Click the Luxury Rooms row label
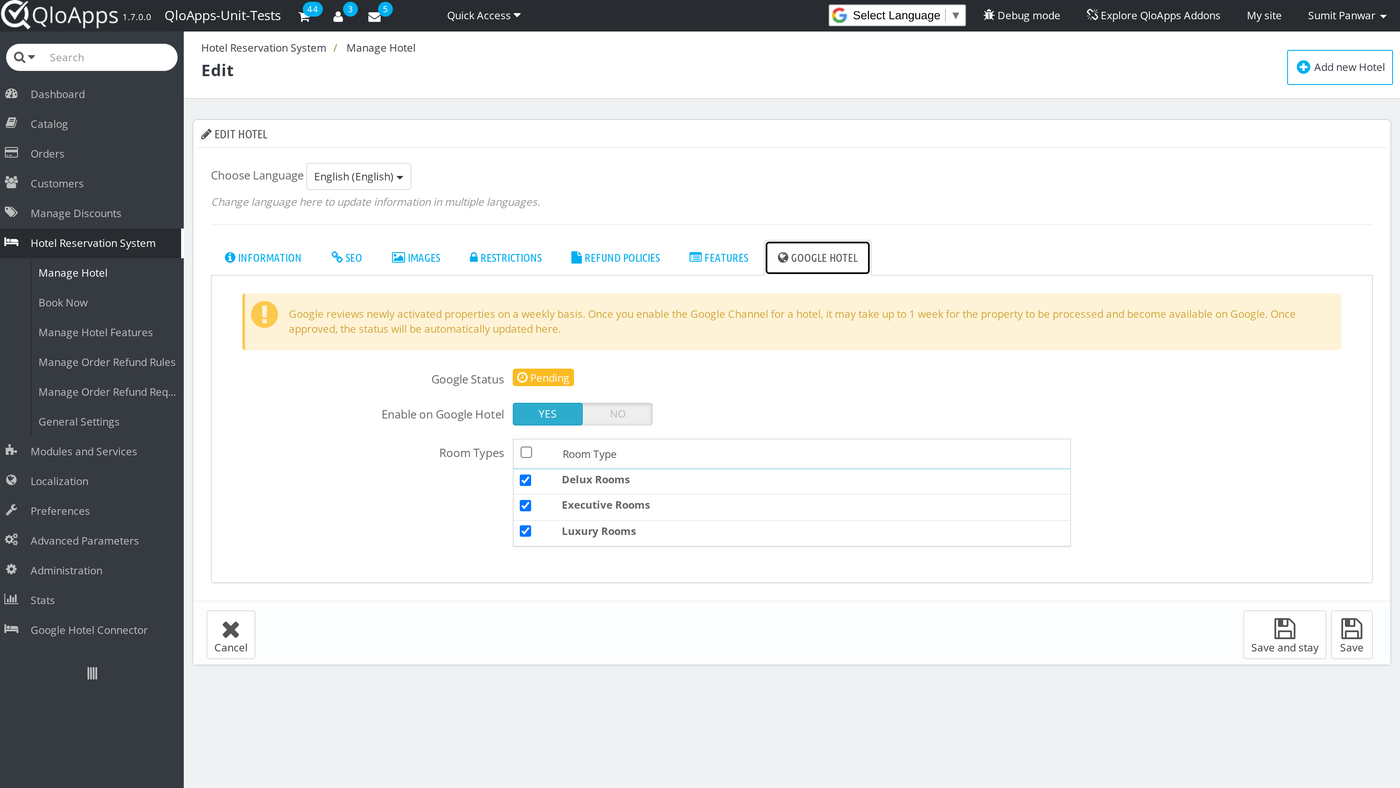 pos(599,531)
